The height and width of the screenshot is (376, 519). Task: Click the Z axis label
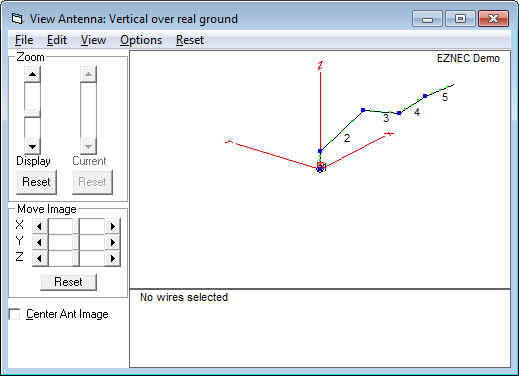point(320,66)
